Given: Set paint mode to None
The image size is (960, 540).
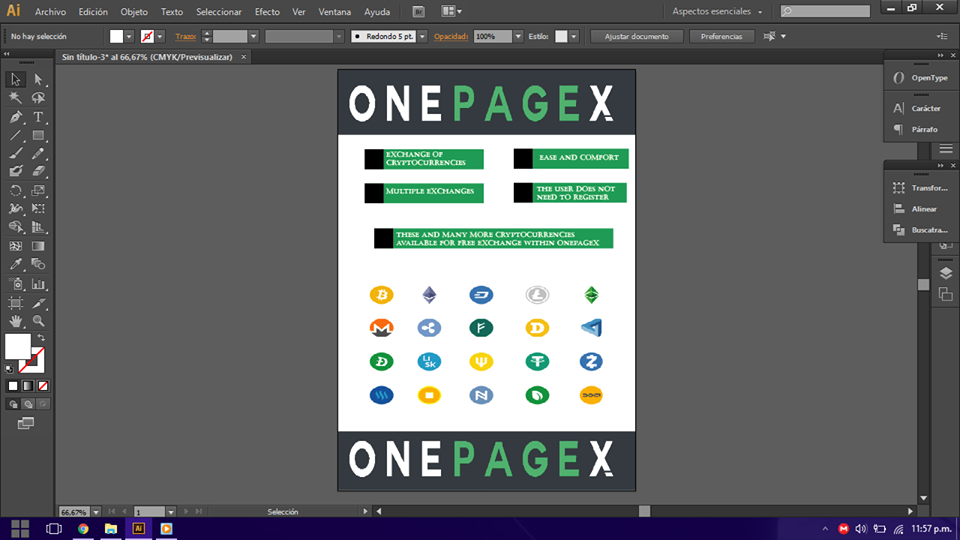Looking at the screenshot, I should 43,386.
